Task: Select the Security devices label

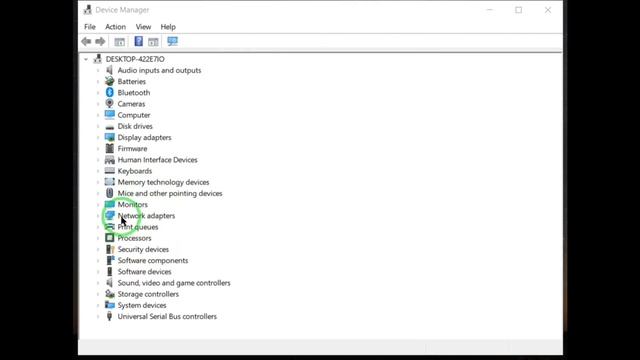Action: click(143, 249)
